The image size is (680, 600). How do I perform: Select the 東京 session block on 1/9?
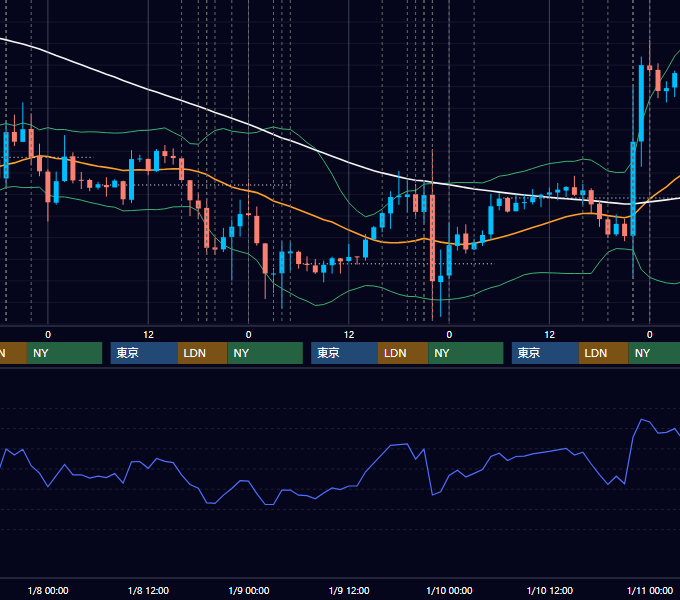(344, 353)
